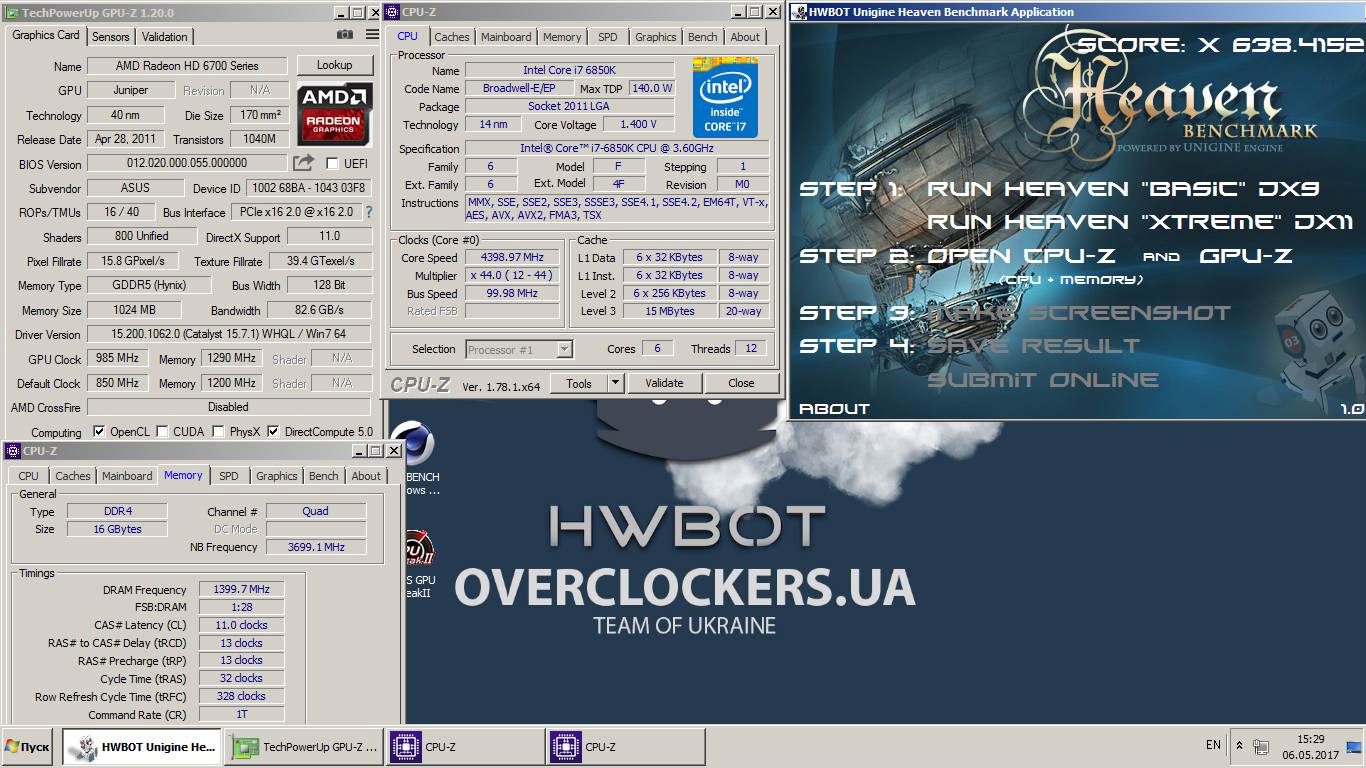Click GPU-Z link in Heaven step 2
The image size is (1366, 768).
1246,256
